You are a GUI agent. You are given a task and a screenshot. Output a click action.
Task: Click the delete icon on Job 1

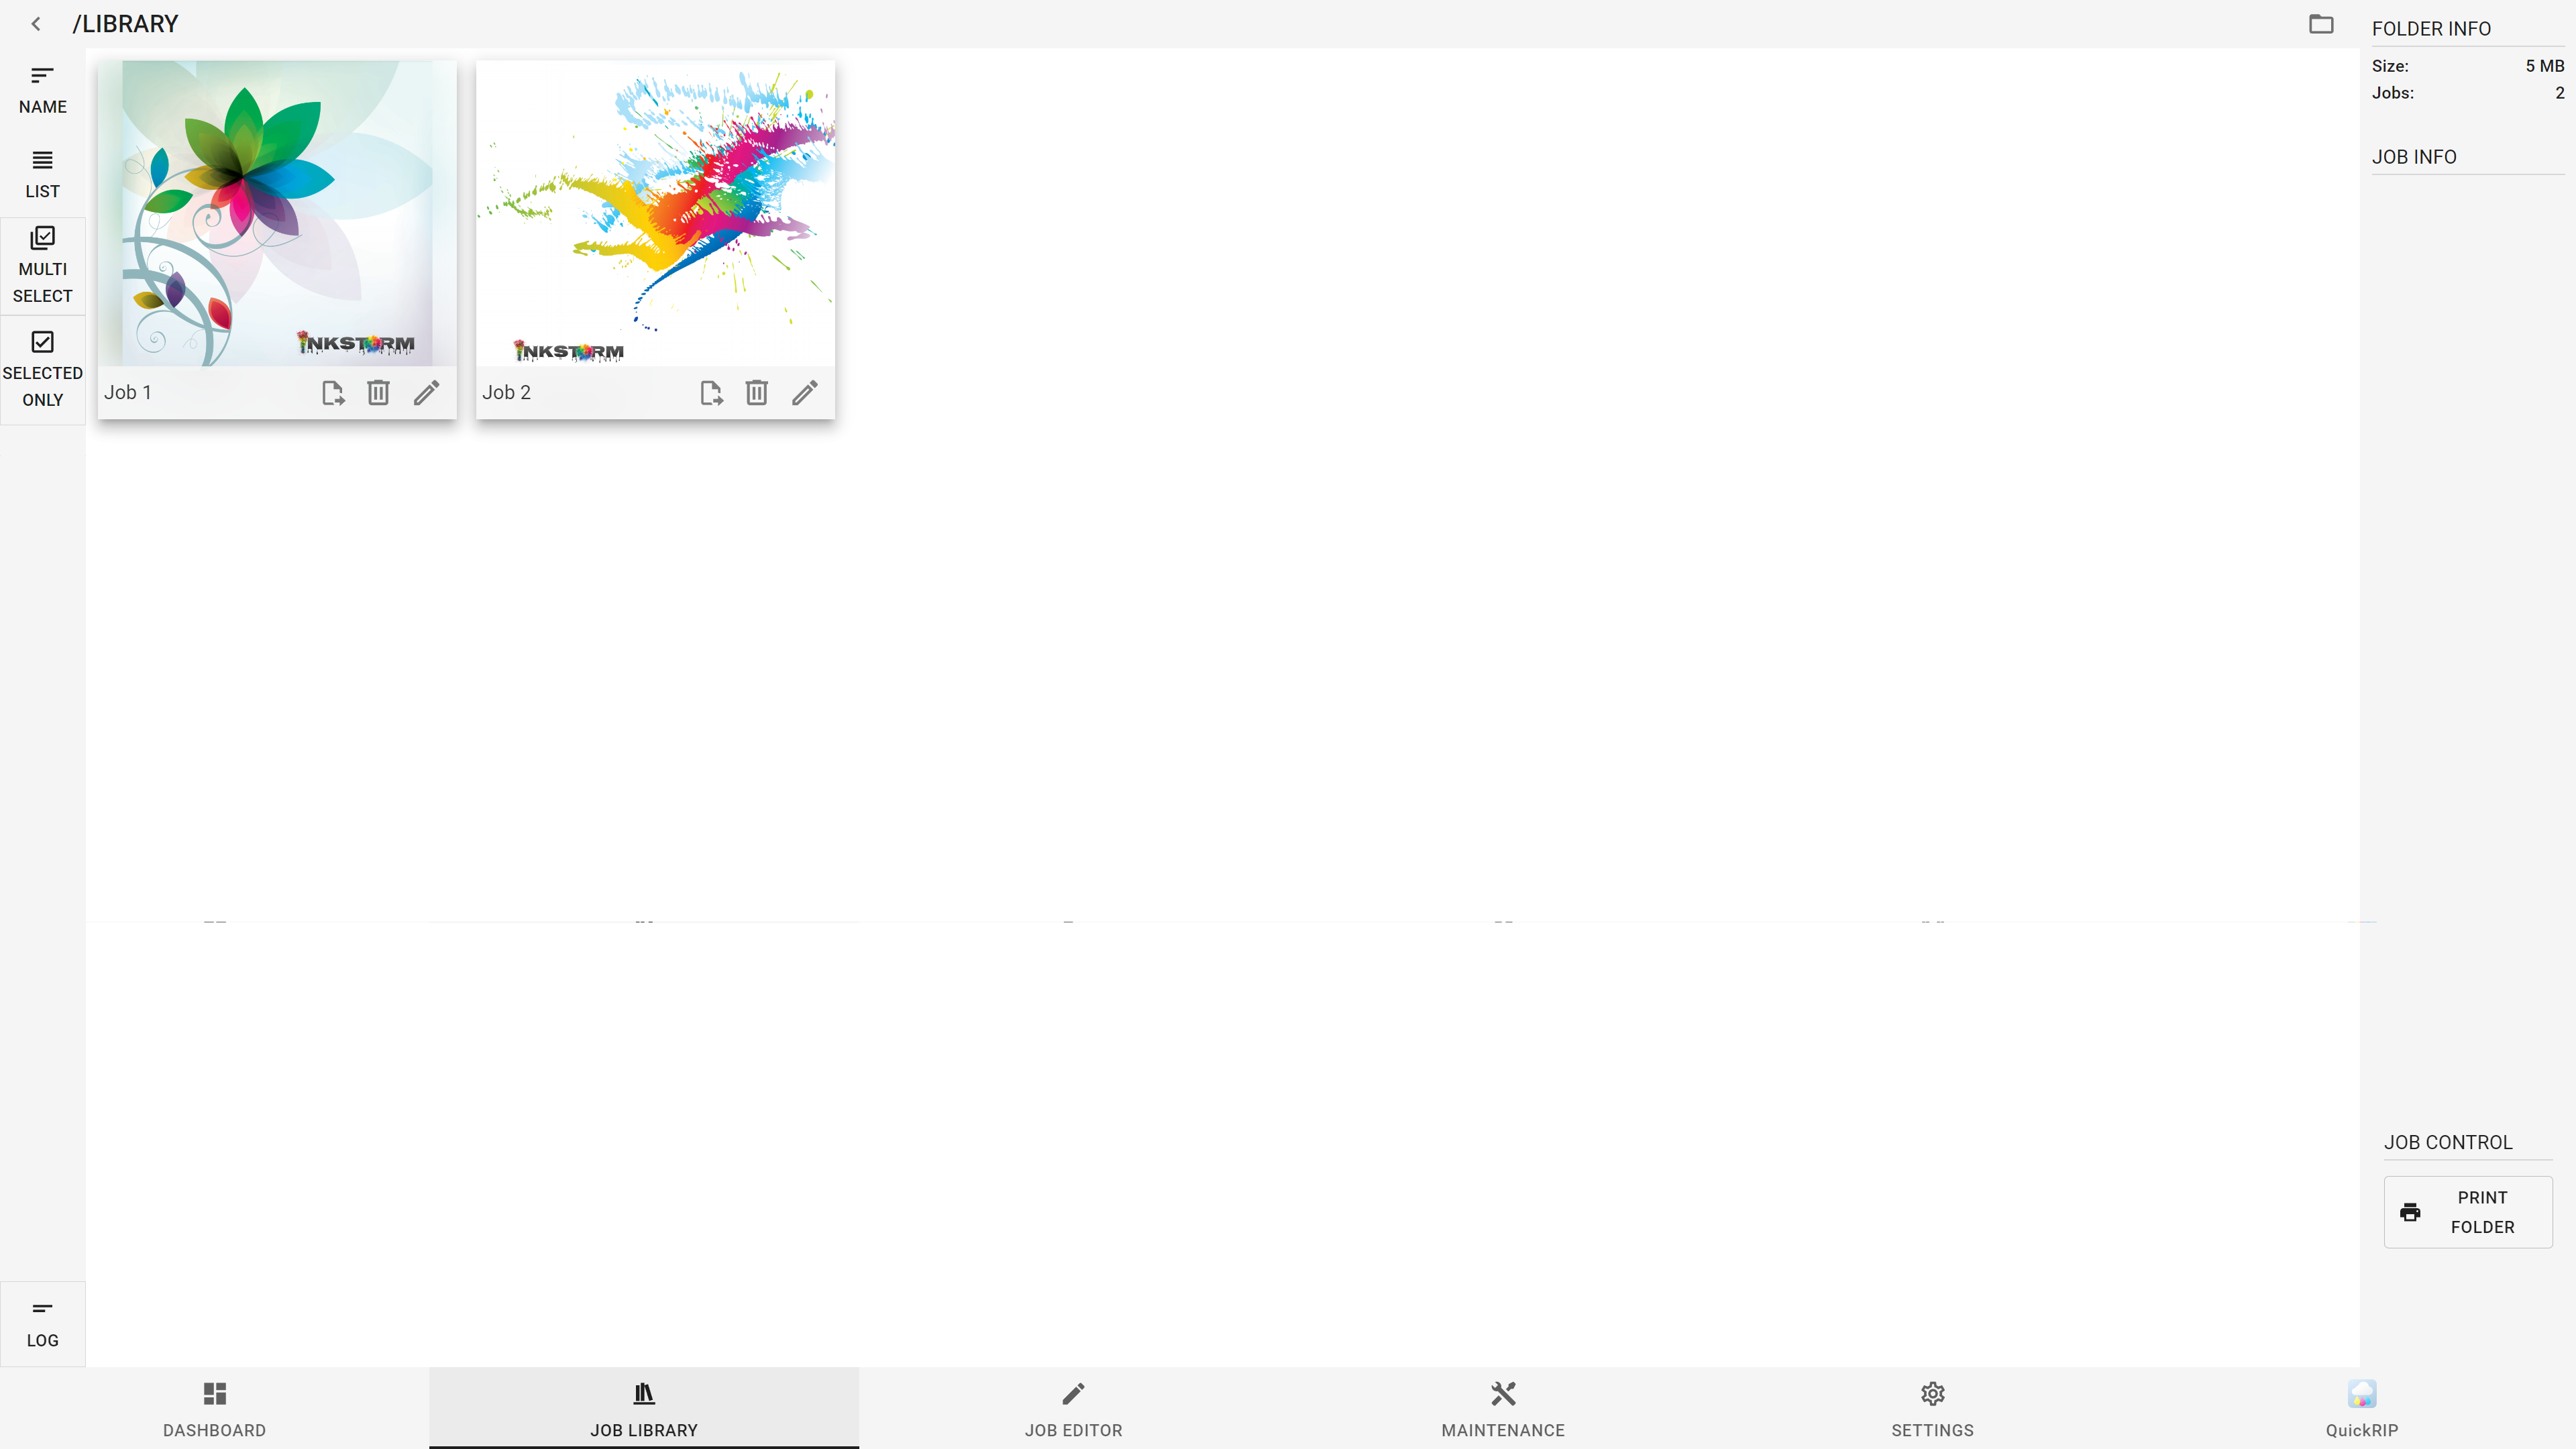[x=378, y=392]
